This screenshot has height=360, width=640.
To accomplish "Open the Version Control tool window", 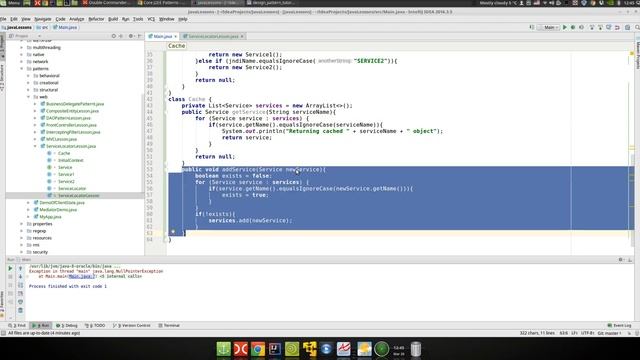I will coord(132,325).
